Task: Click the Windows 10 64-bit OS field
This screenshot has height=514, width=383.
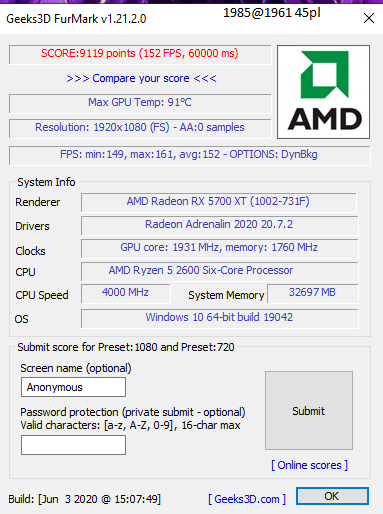Action: (x=220, y=318)
